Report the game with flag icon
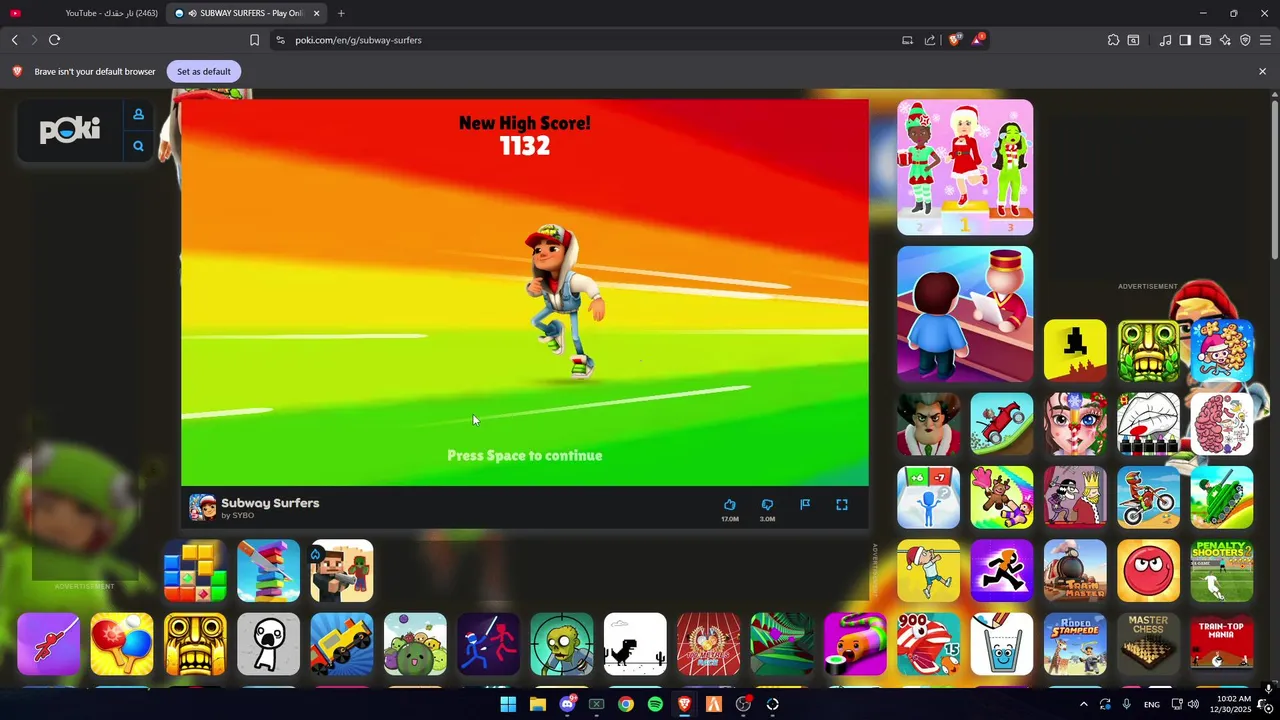 point(805,505)
